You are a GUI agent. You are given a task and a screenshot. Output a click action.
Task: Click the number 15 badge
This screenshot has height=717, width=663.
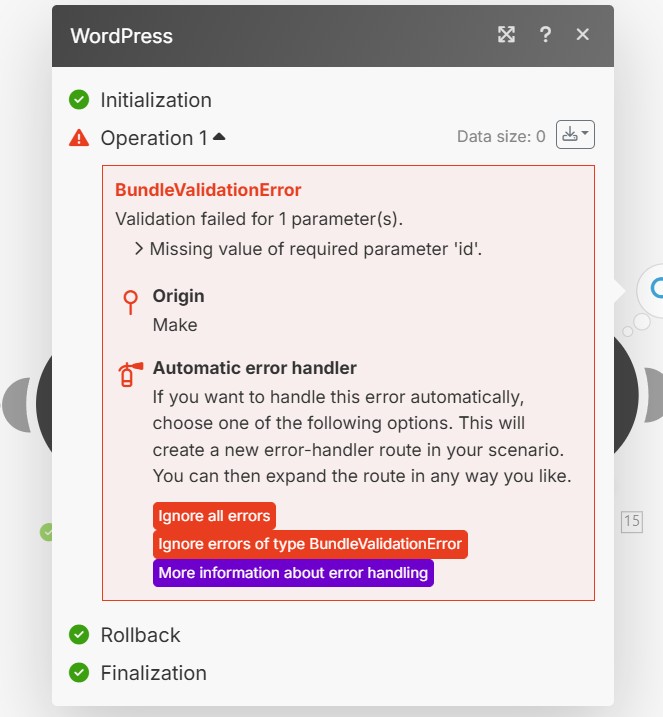point(631,521)
